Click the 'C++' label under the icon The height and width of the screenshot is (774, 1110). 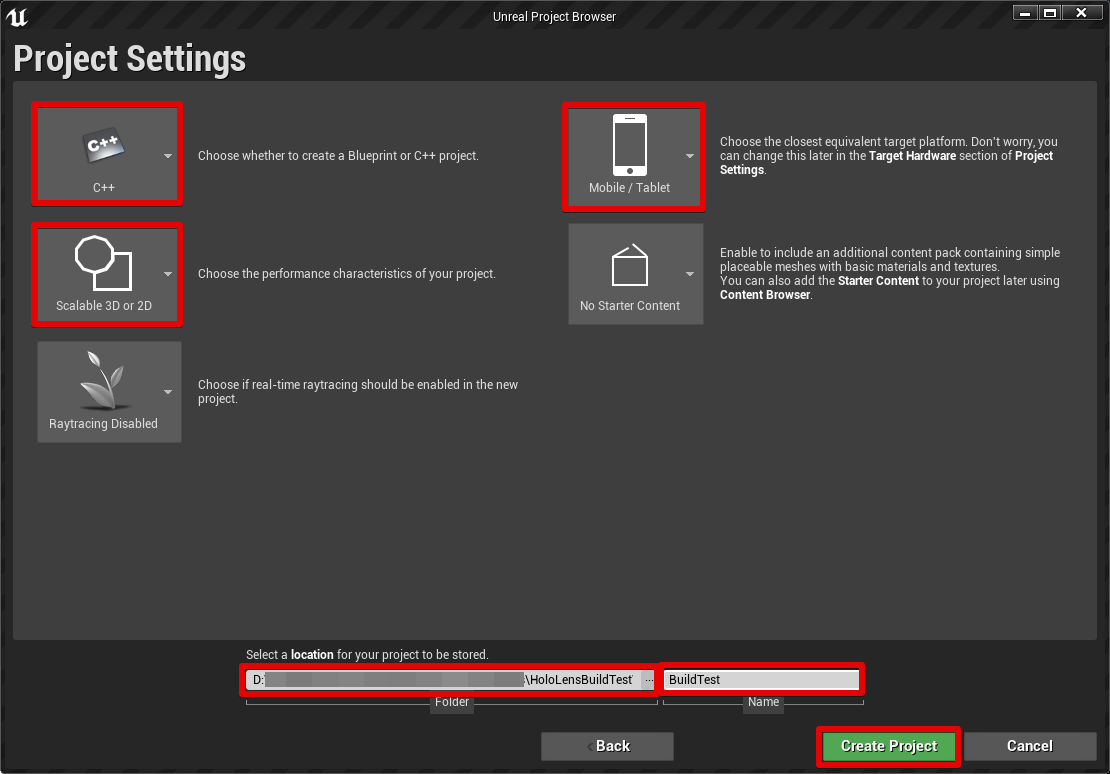(103, 188)
